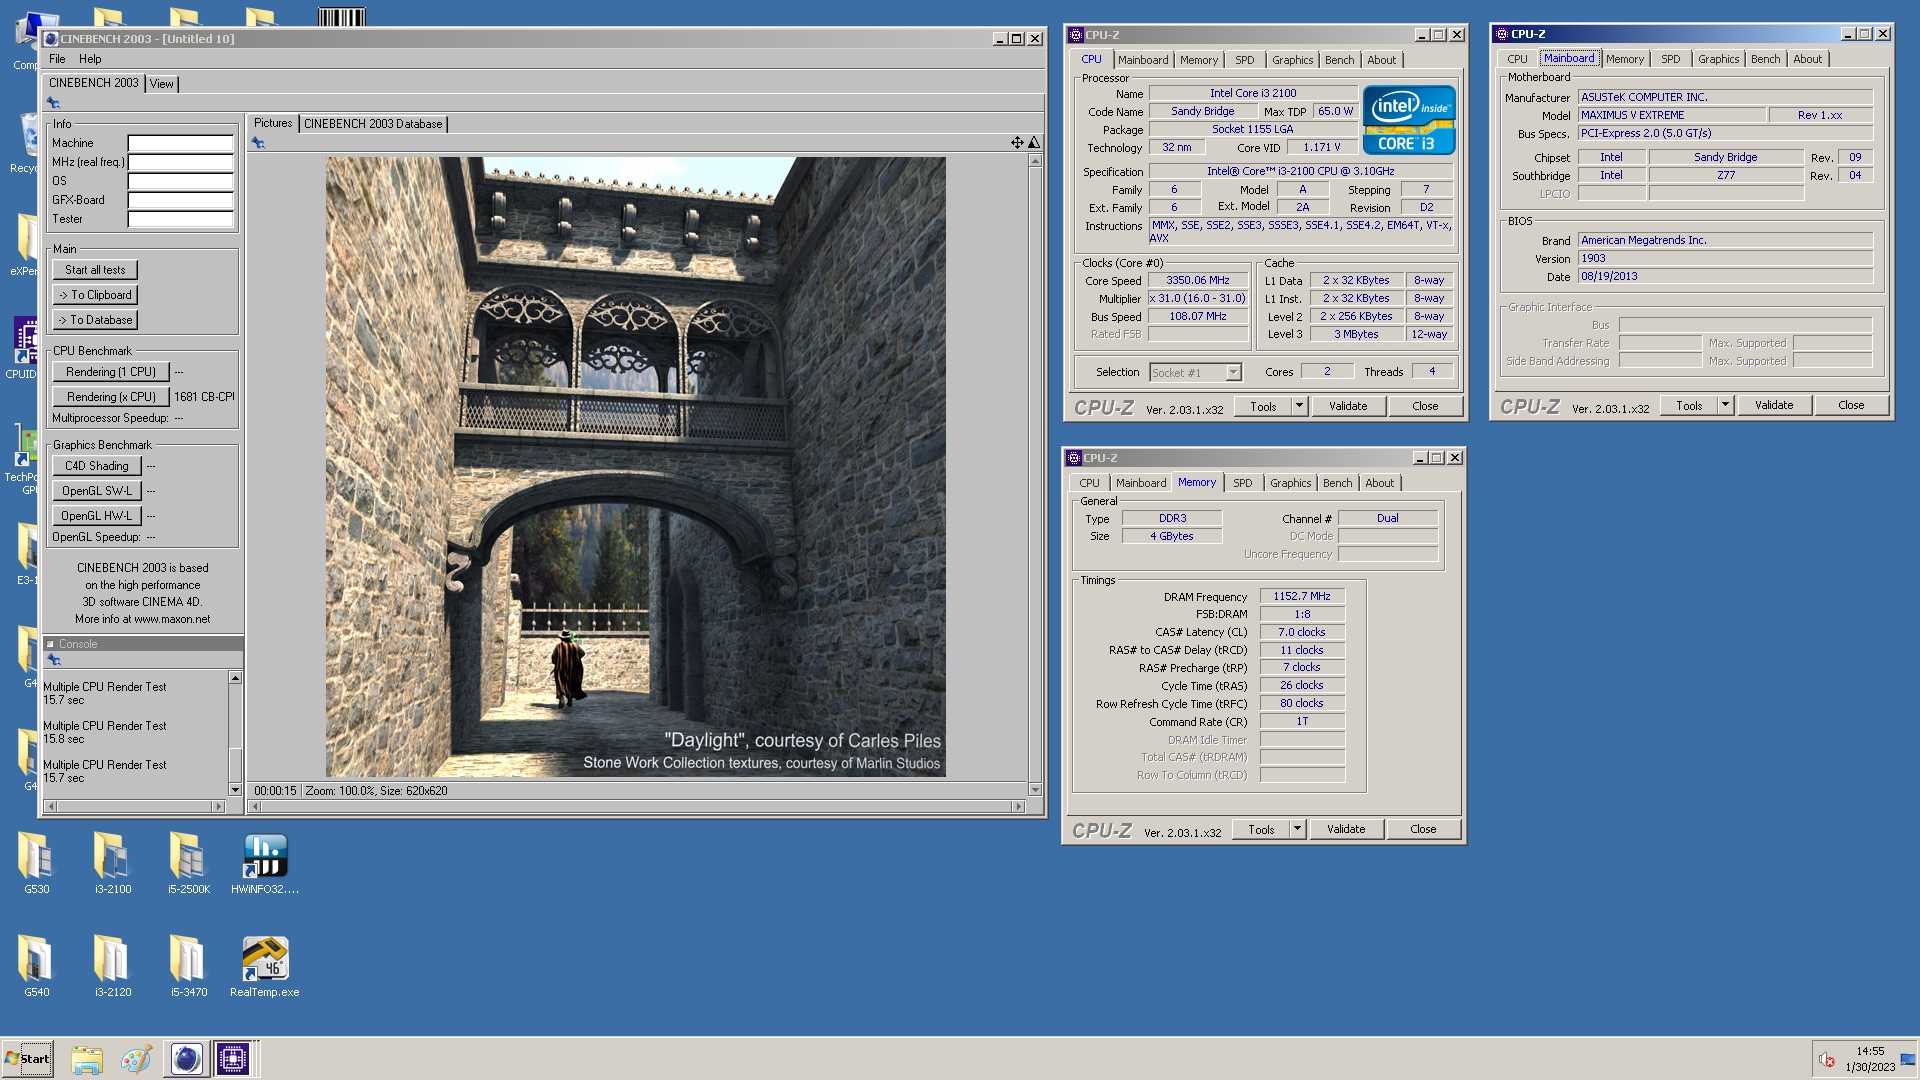
Task: Click the pin icon under CINEBENCH 2003 tab
Action: [54, 103]
